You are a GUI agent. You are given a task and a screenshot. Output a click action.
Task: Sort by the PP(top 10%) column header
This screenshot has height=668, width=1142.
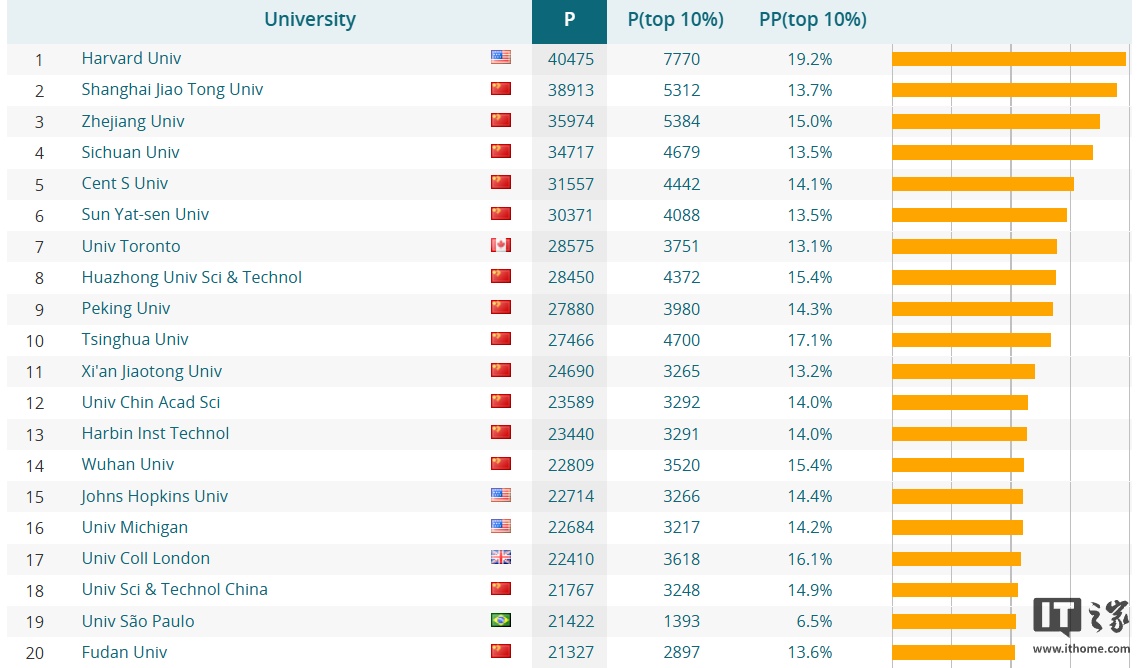tap(813, 20)
